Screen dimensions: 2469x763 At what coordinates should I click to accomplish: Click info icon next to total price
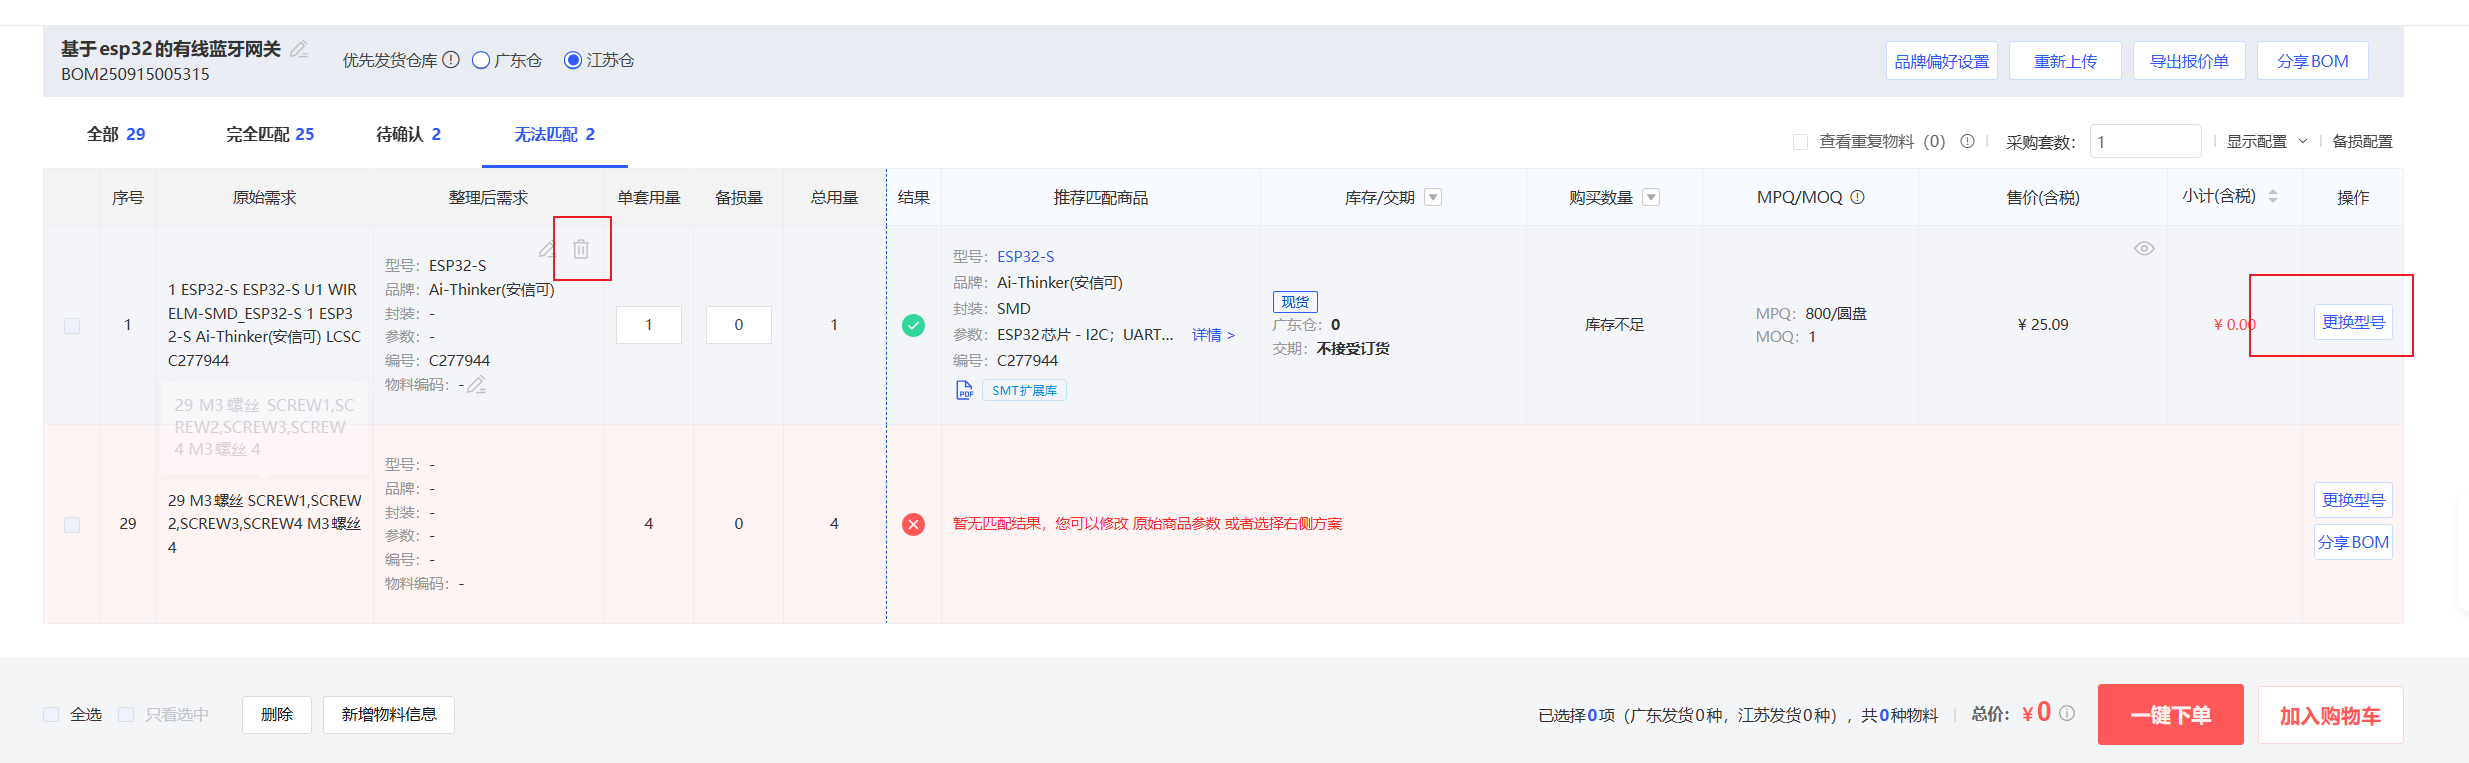pos(2067,713)
